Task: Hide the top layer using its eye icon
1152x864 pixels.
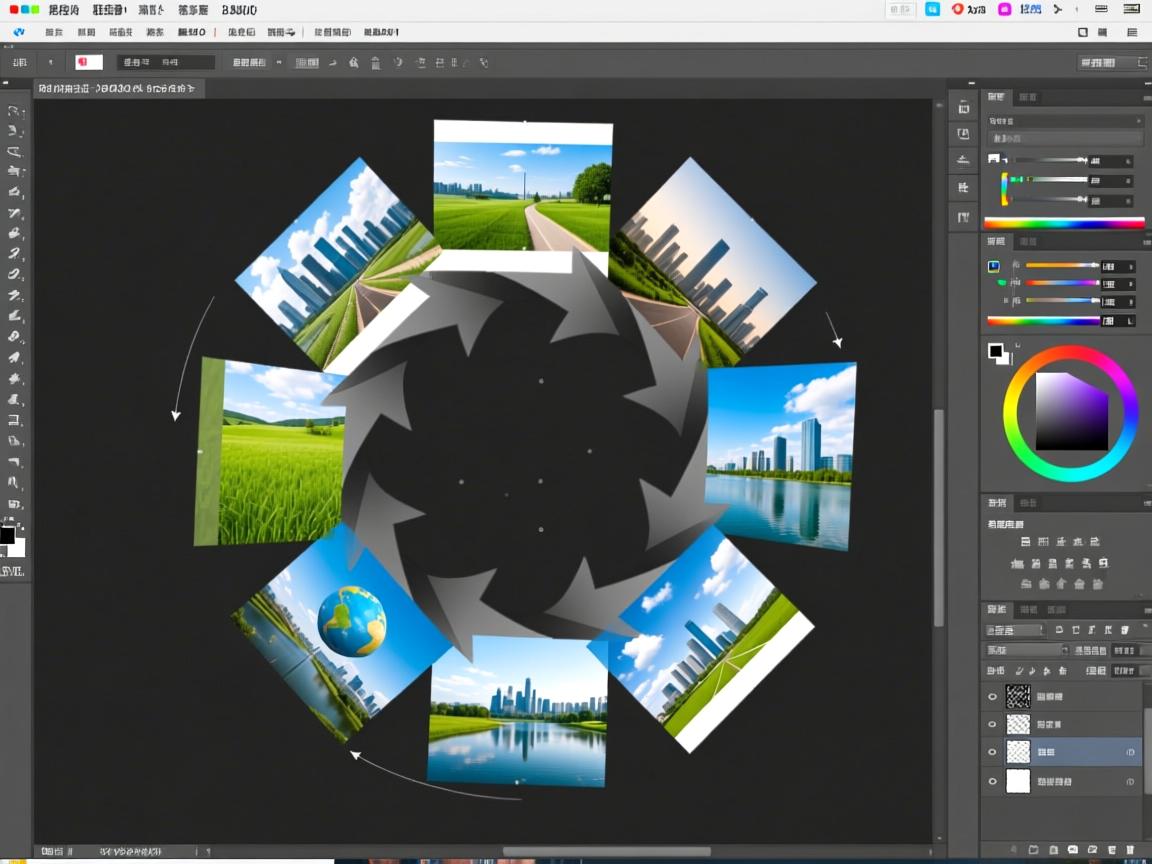Action: (992, 696)
